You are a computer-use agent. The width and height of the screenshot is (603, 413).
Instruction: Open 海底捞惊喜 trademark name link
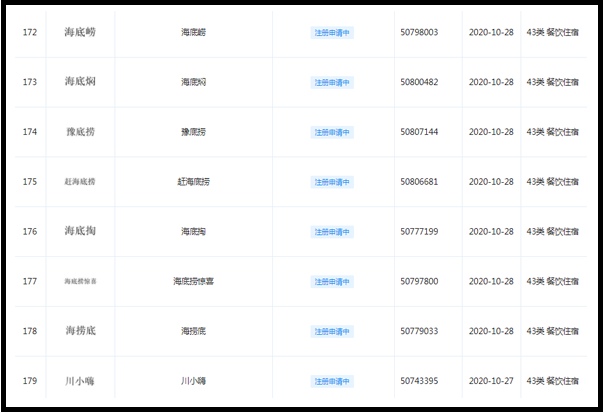(x=193, y=282)
